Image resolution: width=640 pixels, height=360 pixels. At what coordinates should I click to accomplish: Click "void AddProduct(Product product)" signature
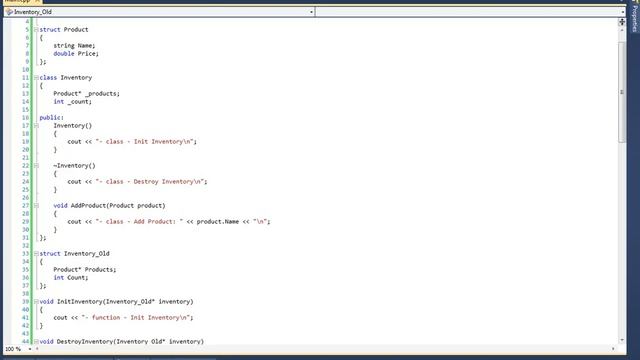(x=109, y=206)
